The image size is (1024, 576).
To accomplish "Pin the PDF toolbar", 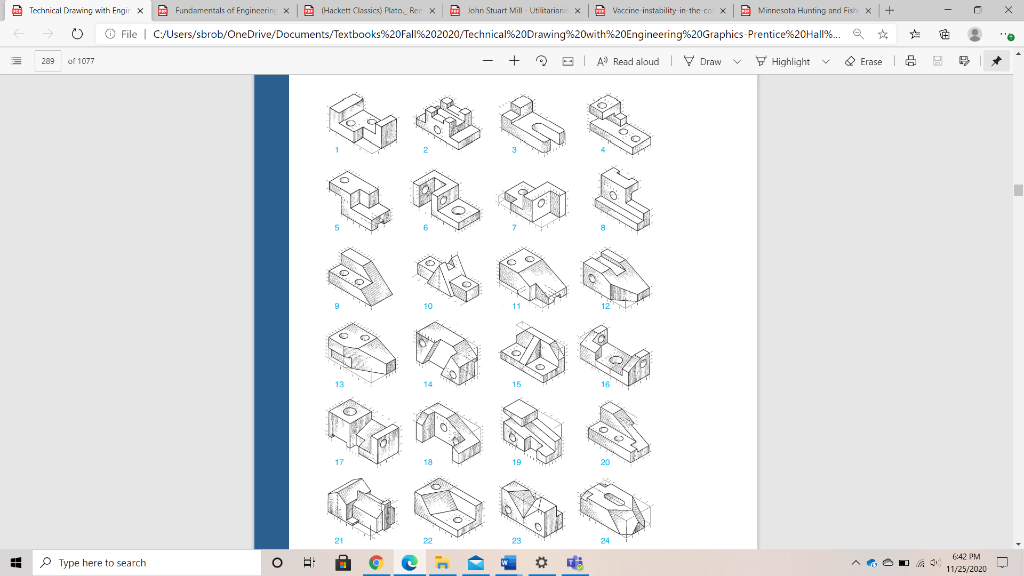I will tap(996, 61).
